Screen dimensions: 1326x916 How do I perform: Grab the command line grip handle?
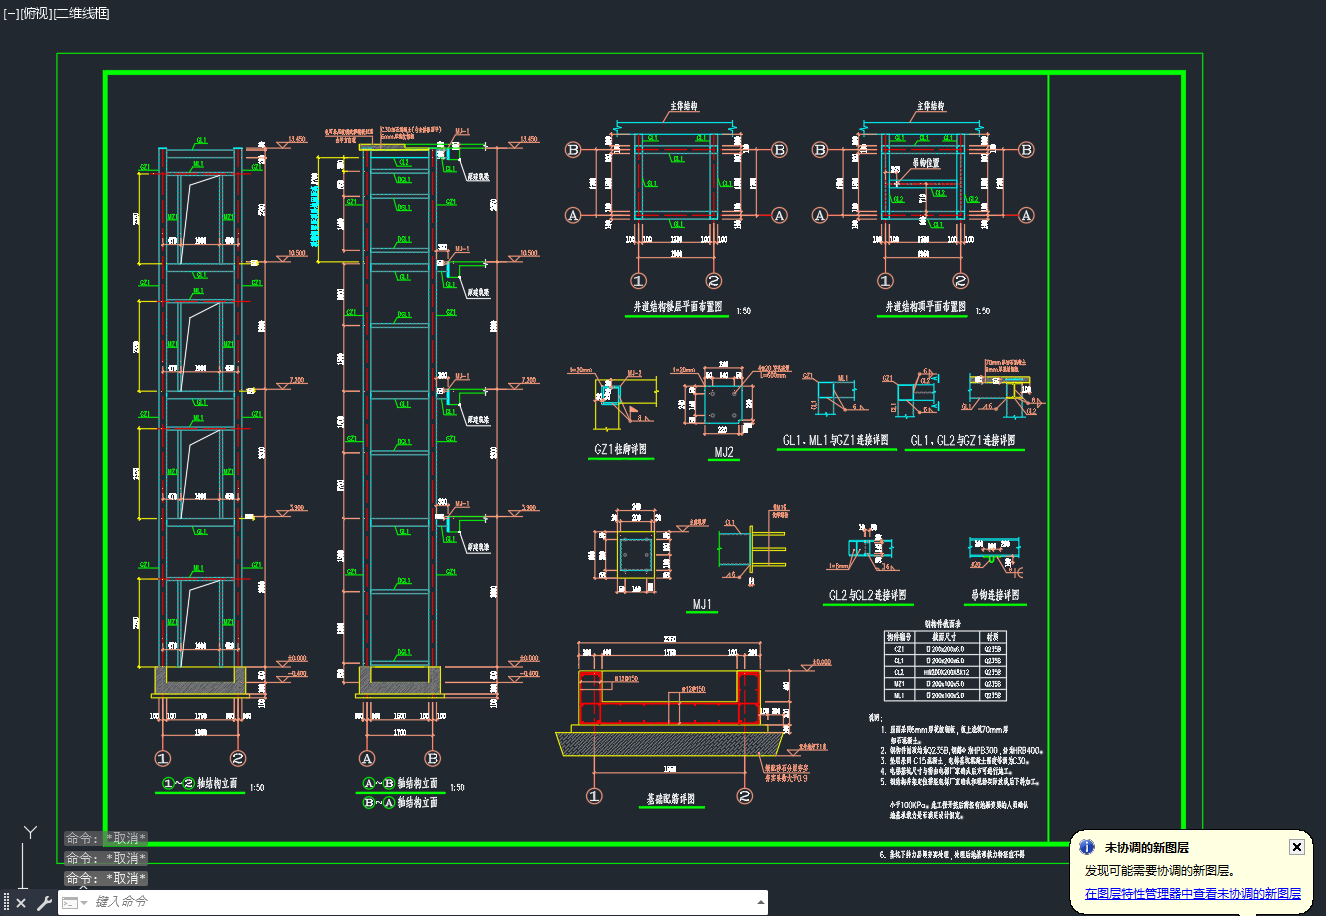tap(6, 903)
